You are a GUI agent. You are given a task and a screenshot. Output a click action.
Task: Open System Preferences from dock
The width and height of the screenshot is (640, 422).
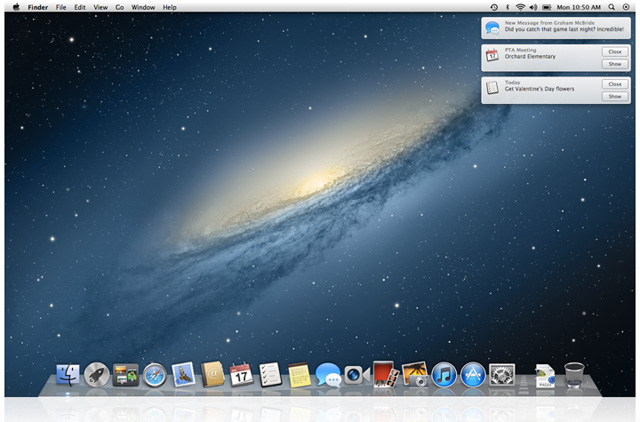pyautogui.click(x=501, y=375)
